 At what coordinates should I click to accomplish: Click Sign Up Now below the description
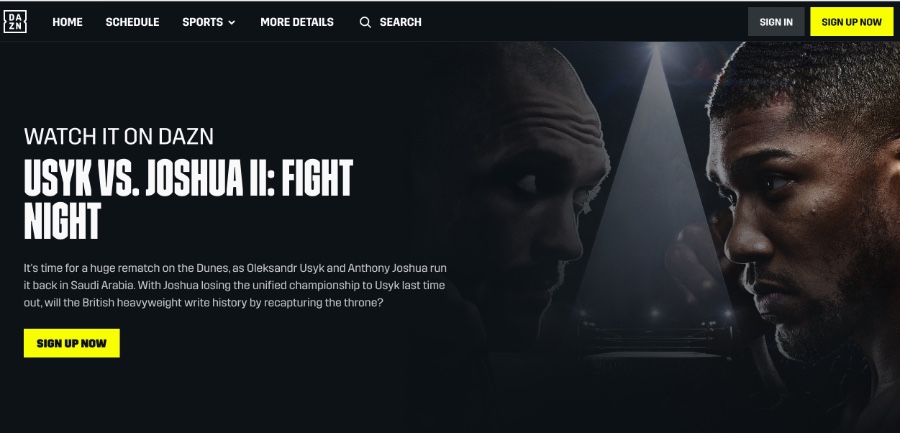click(72, 343)
